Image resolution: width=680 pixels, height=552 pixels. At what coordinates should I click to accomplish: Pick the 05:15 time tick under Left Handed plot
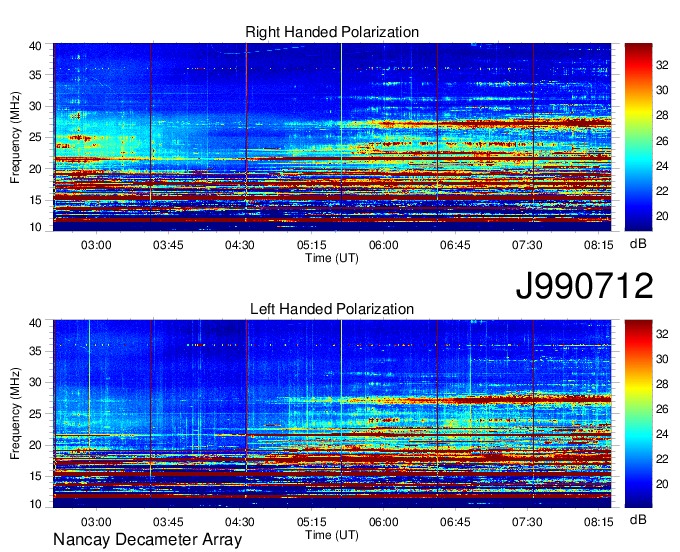(x=312, y=522)
